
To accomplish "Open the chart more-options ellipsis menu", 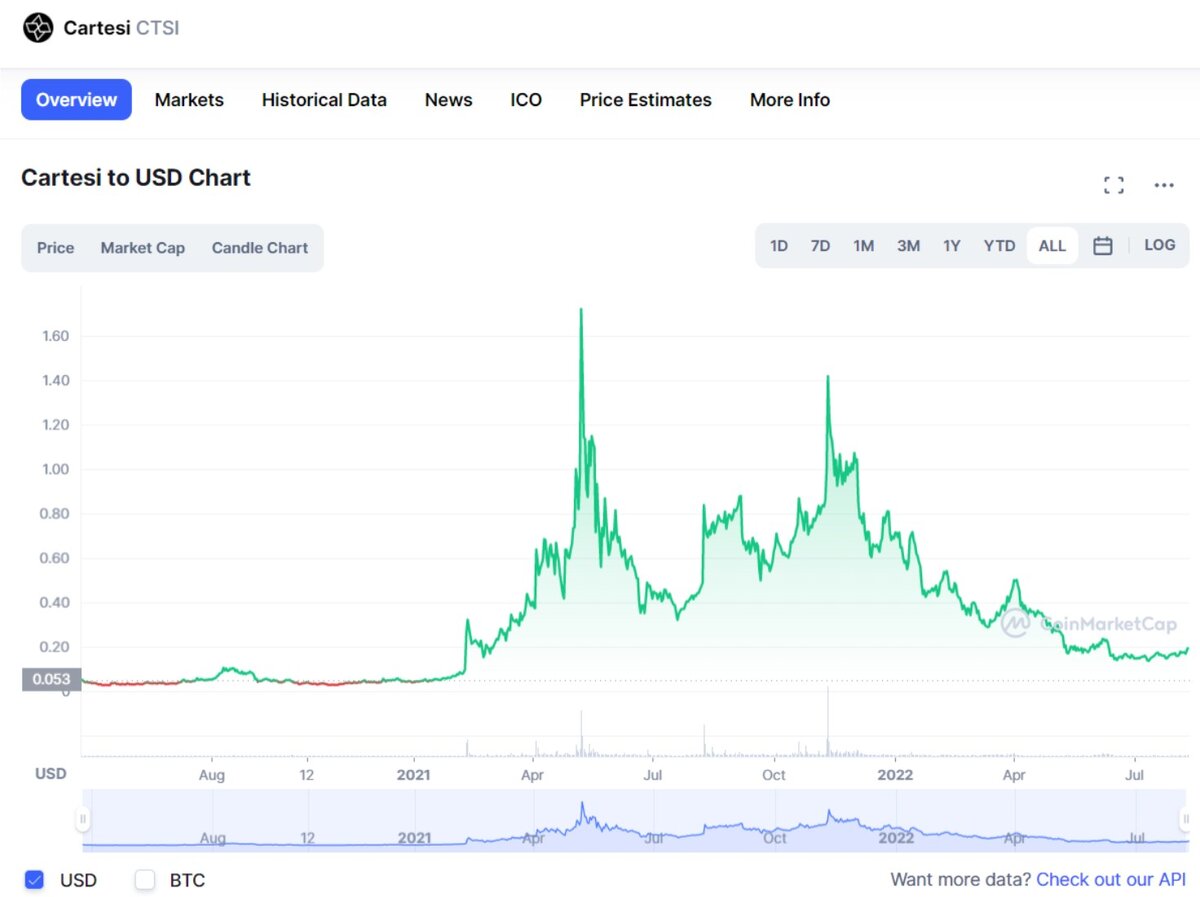I will click(x=1164, y=185).
